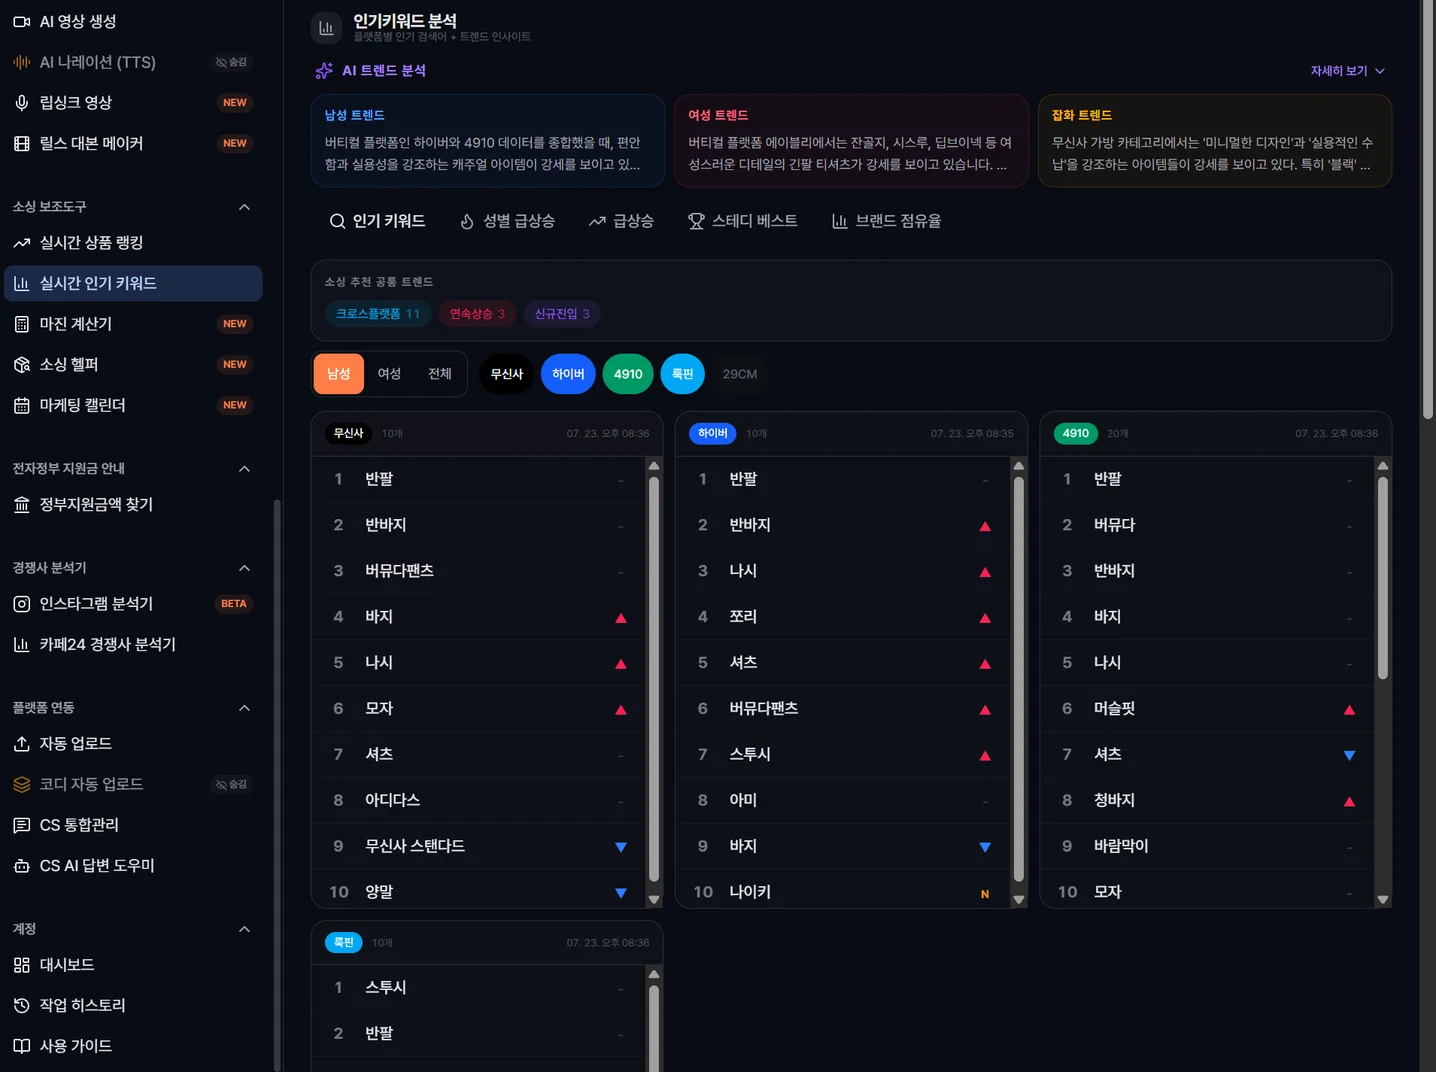
Task: Click the 소싱 헬퍼 box icon
Action: [21, 365]
